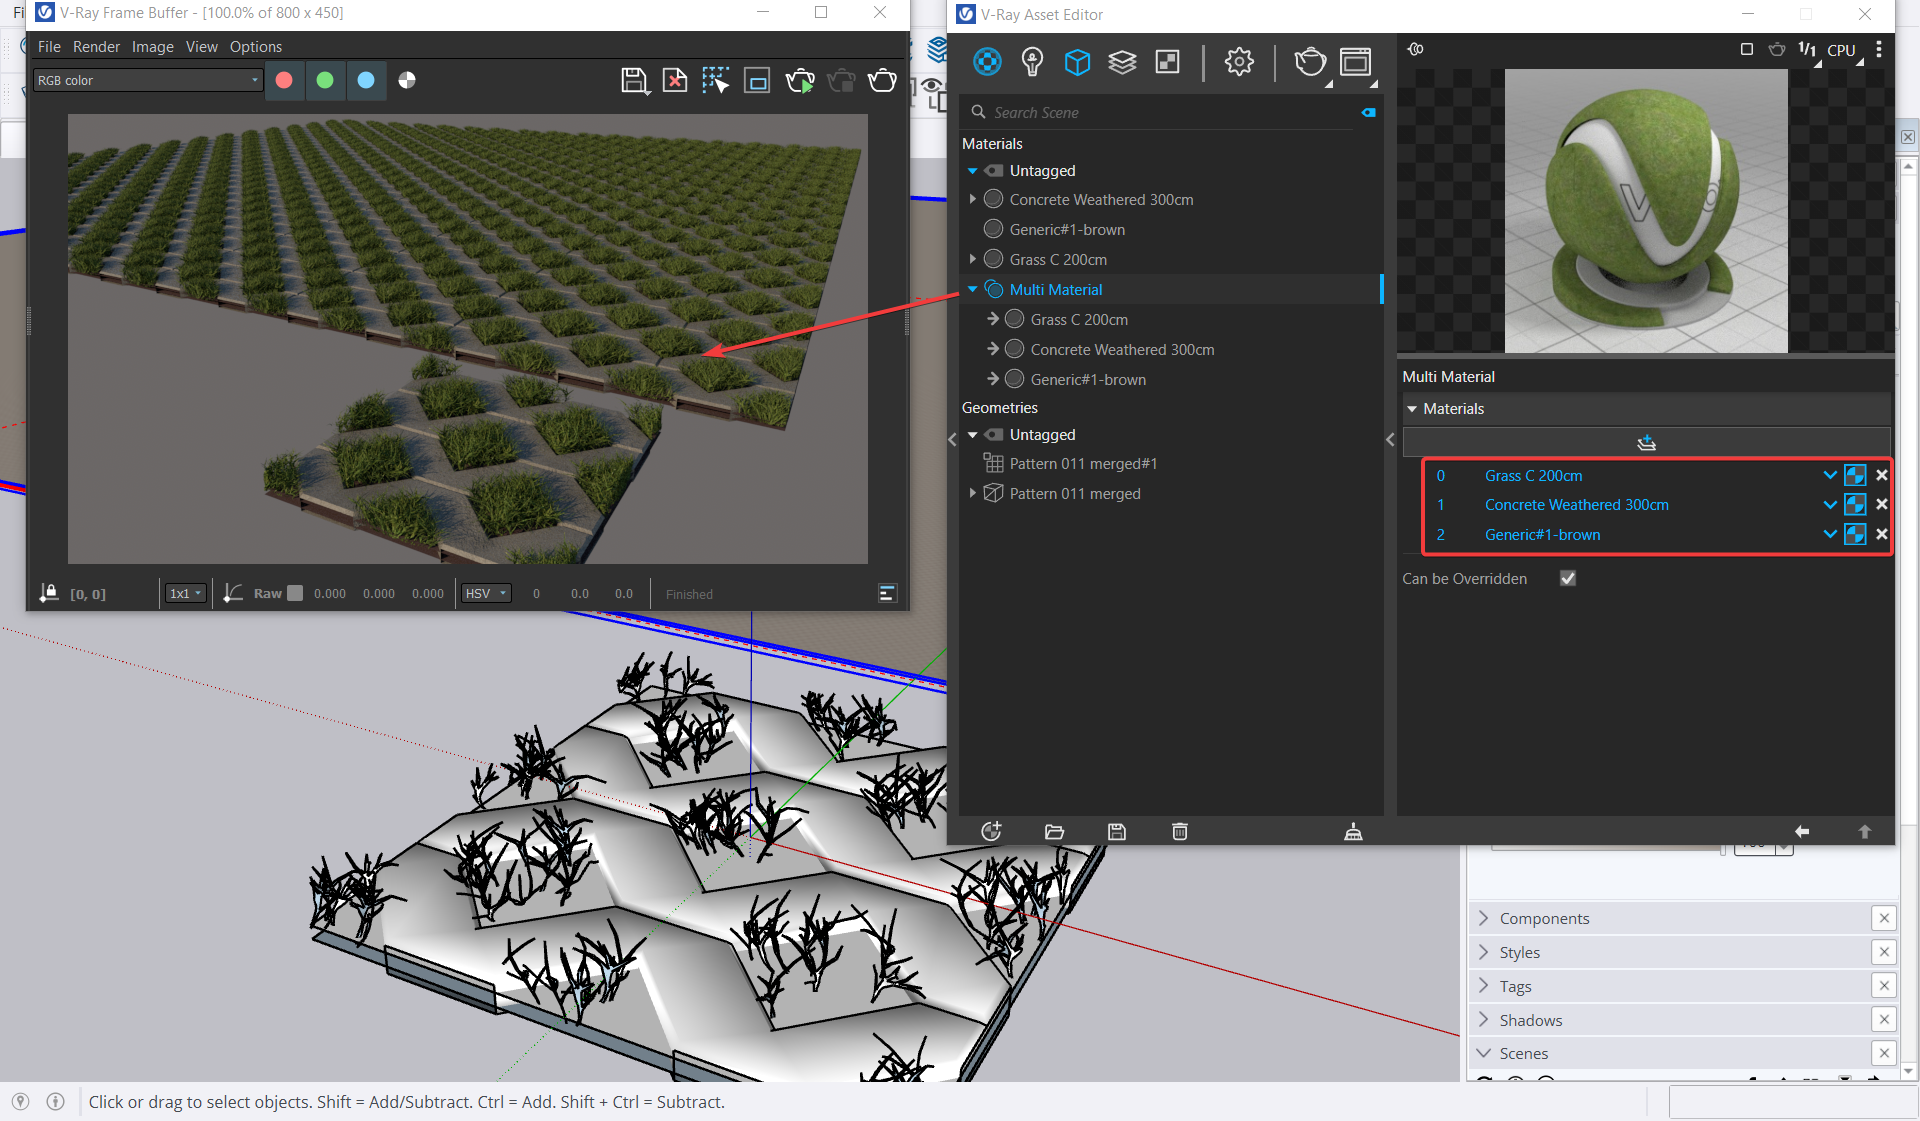Start render with teapot icon in Asset Editor
This screenshot has height=1121, width=1920.
point(1310,62)
